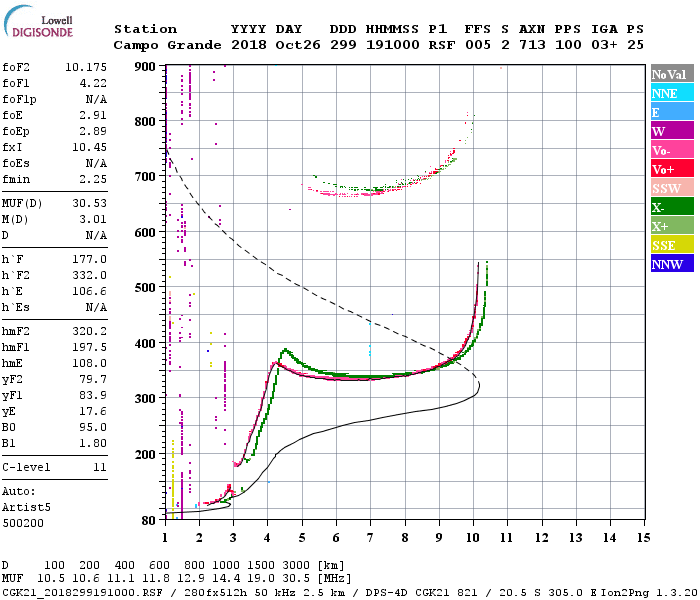This screenshot has width=700, height=600.
Task: Click the time 191000 in header
Action: click(392, 45)
